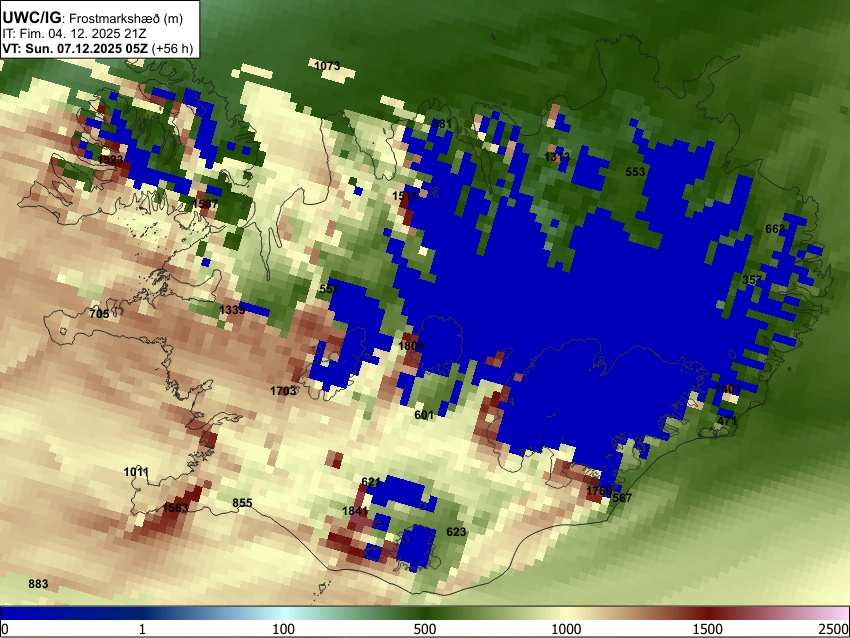
Task: Click the 883 value label
Action: (38, 584)
